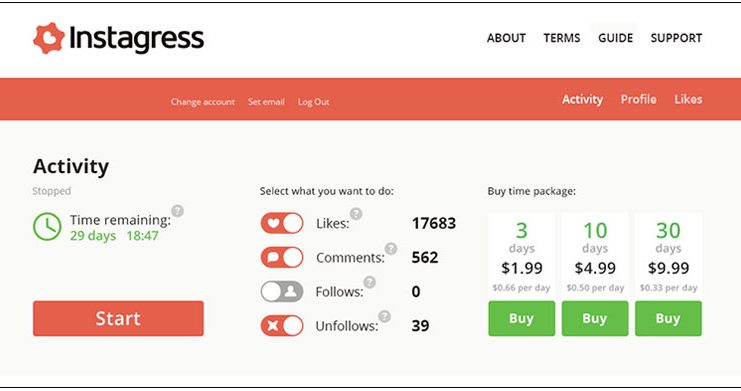Start activity with the red Start button

point(118,318)
